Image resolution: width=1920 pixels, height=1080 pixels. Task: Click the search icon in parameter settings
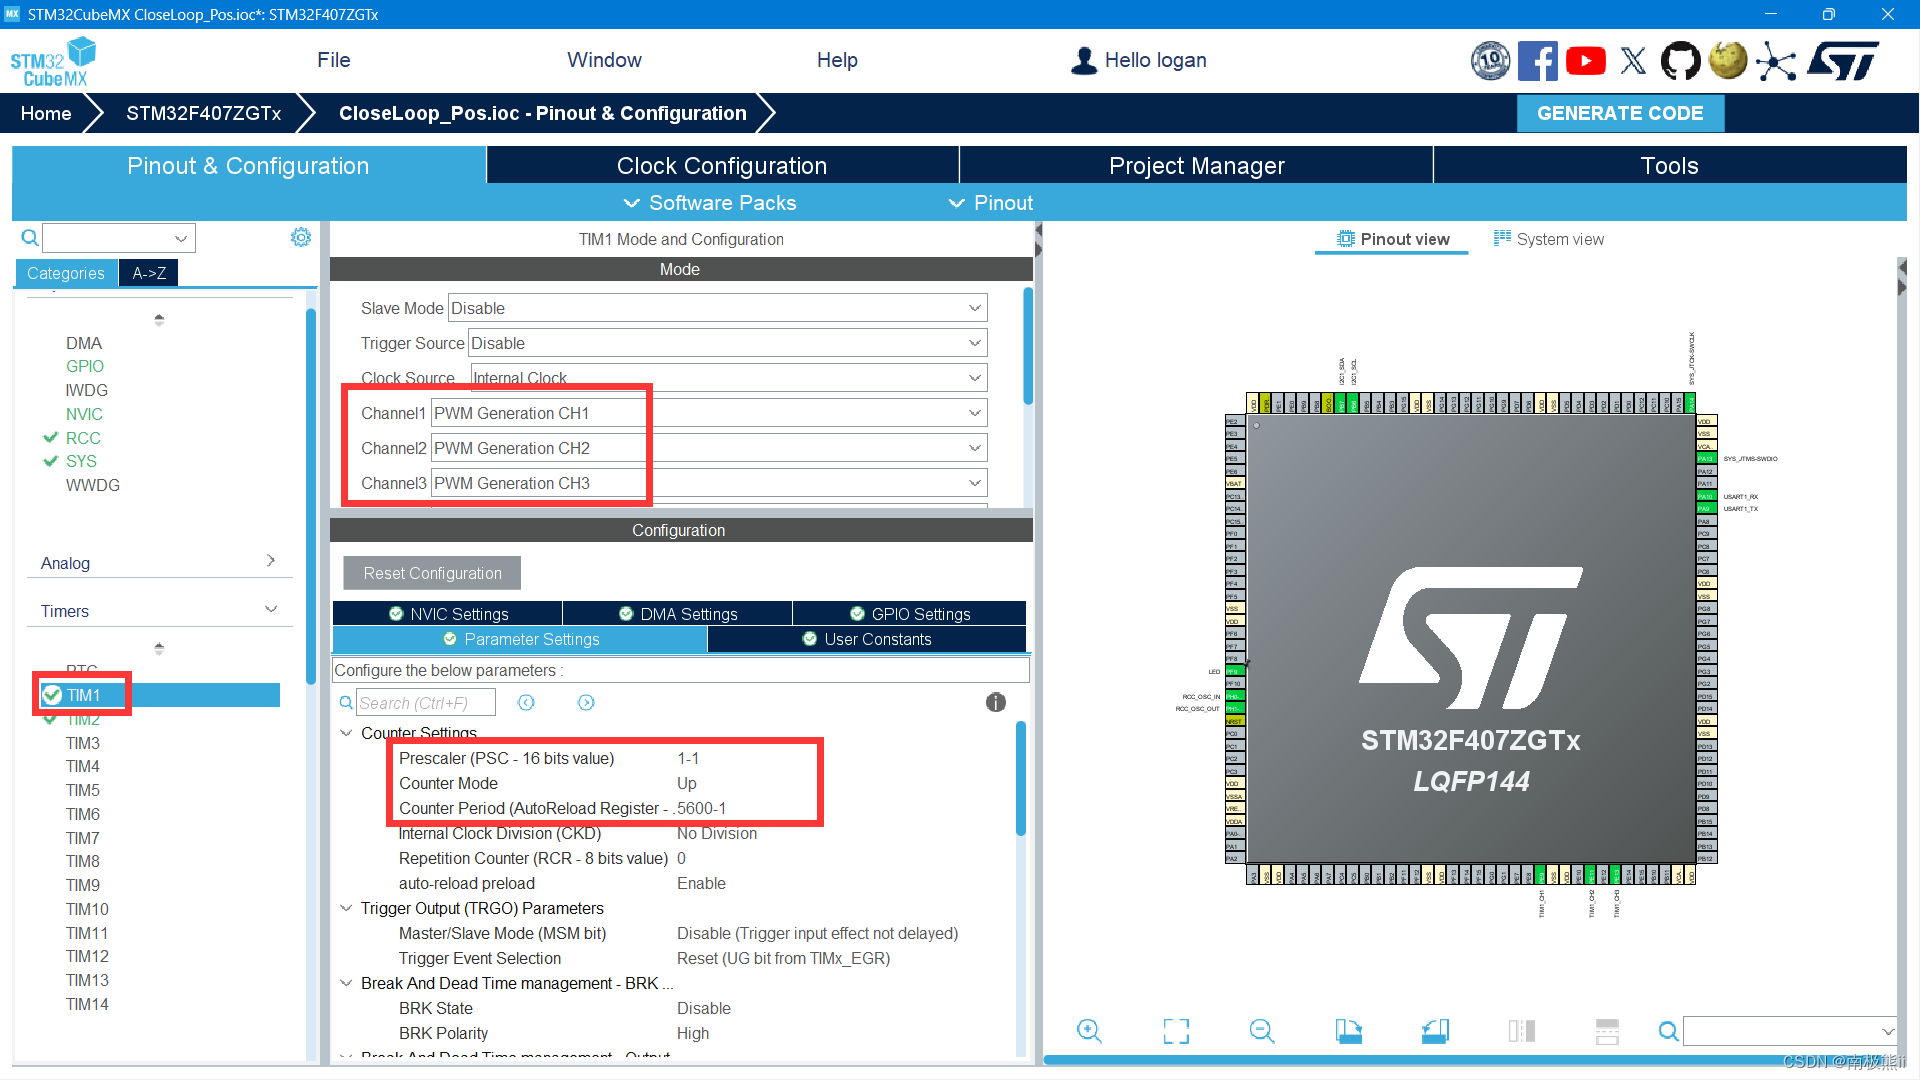pos(347,703)
